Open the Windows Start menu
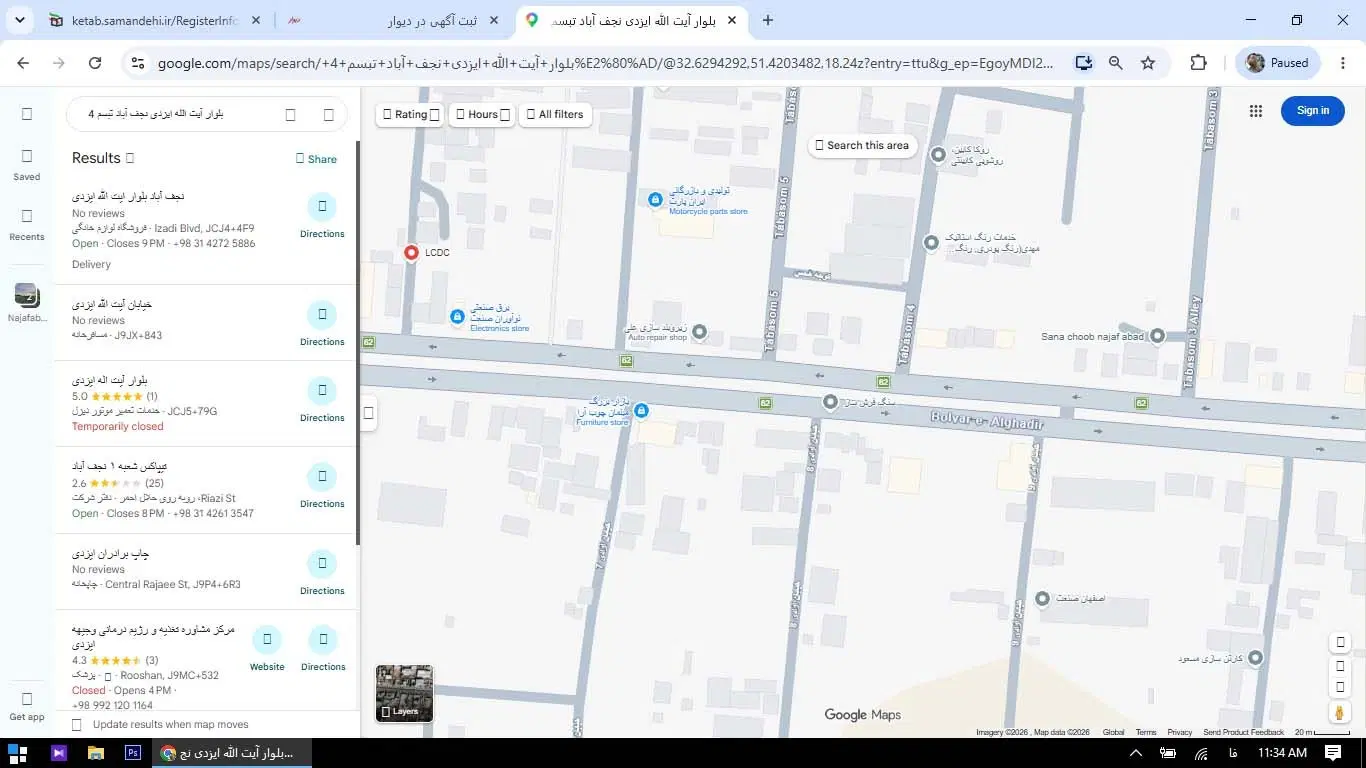 pyautogui.click(x=17, y=753)
